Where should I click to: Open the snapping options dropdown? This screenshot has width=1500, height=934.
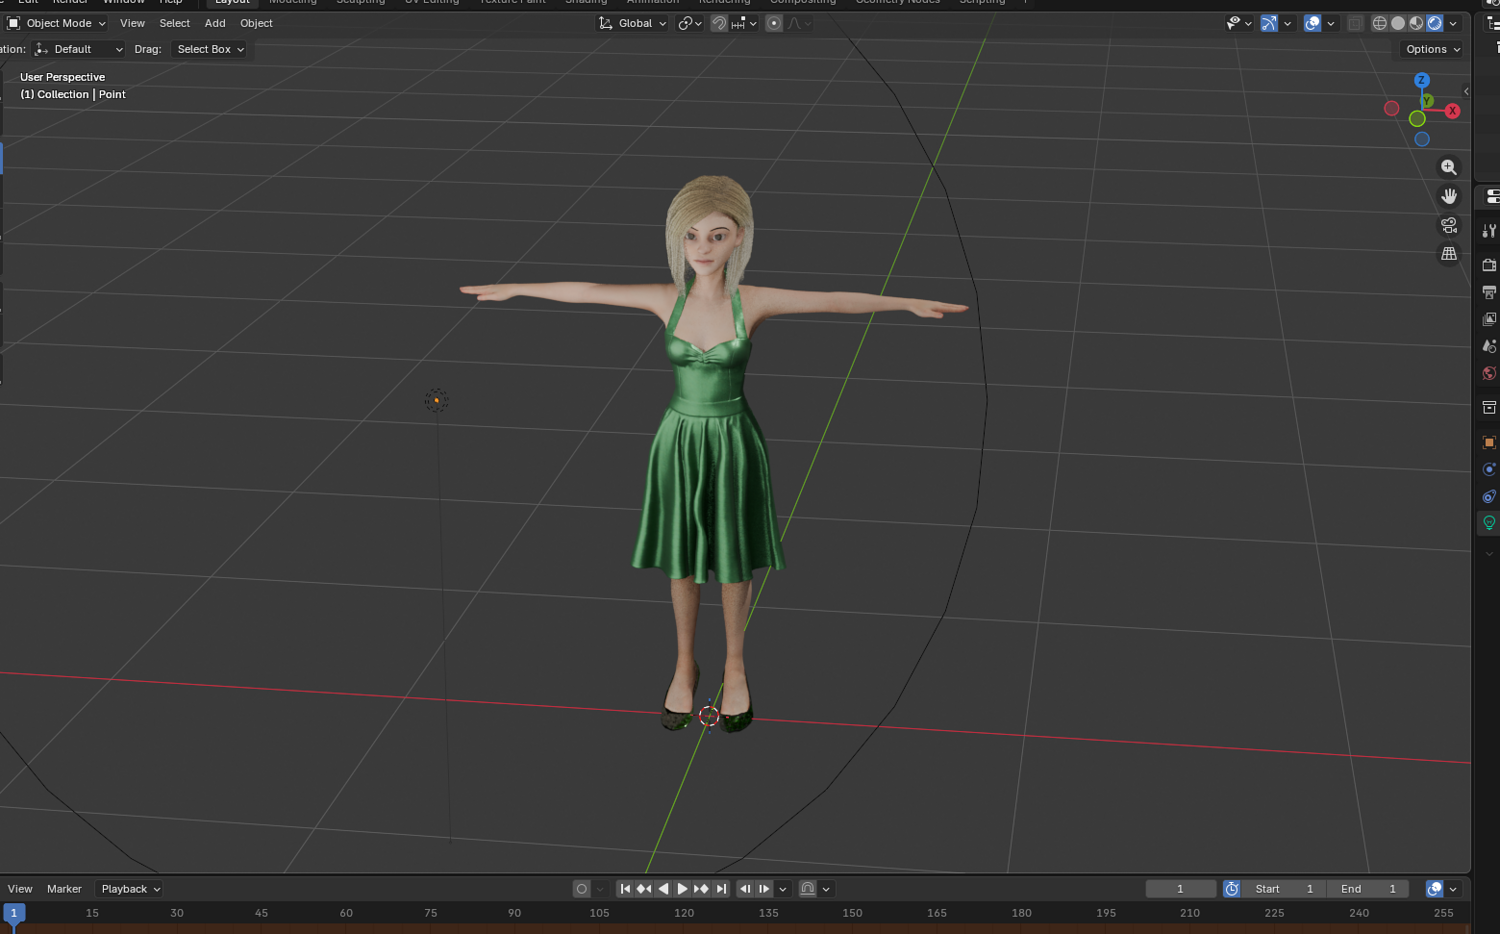[x=745, y=23]
